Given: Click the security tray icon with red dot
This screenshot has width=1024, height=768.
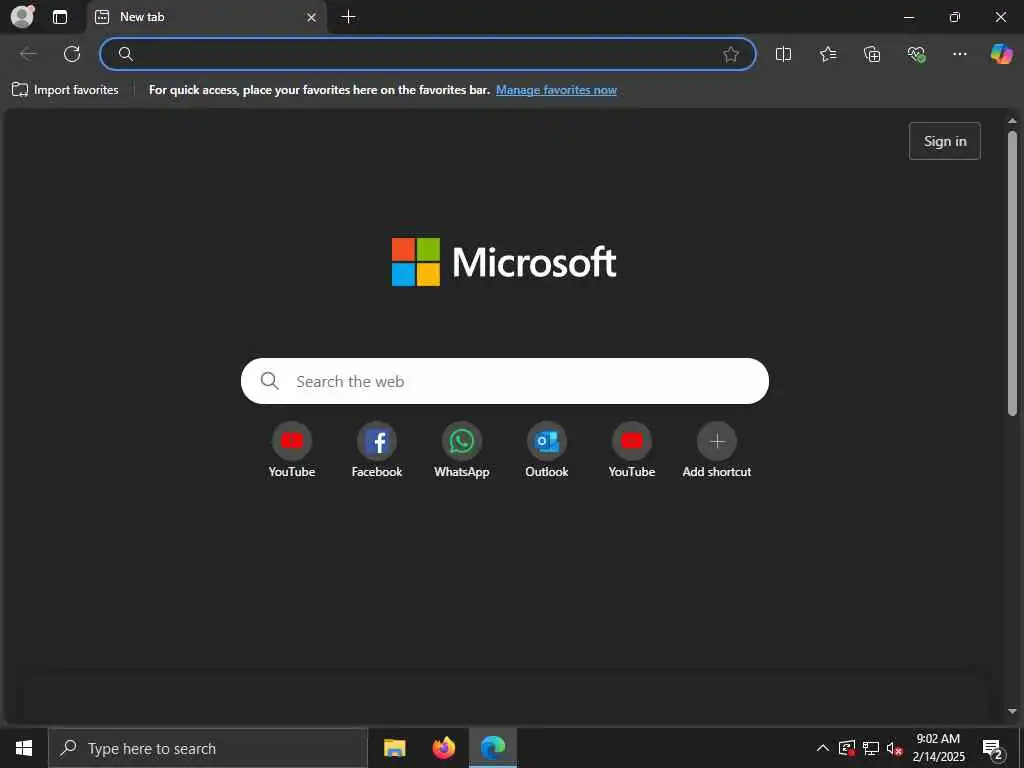Looking at the screenshot, I should [847, 748].
